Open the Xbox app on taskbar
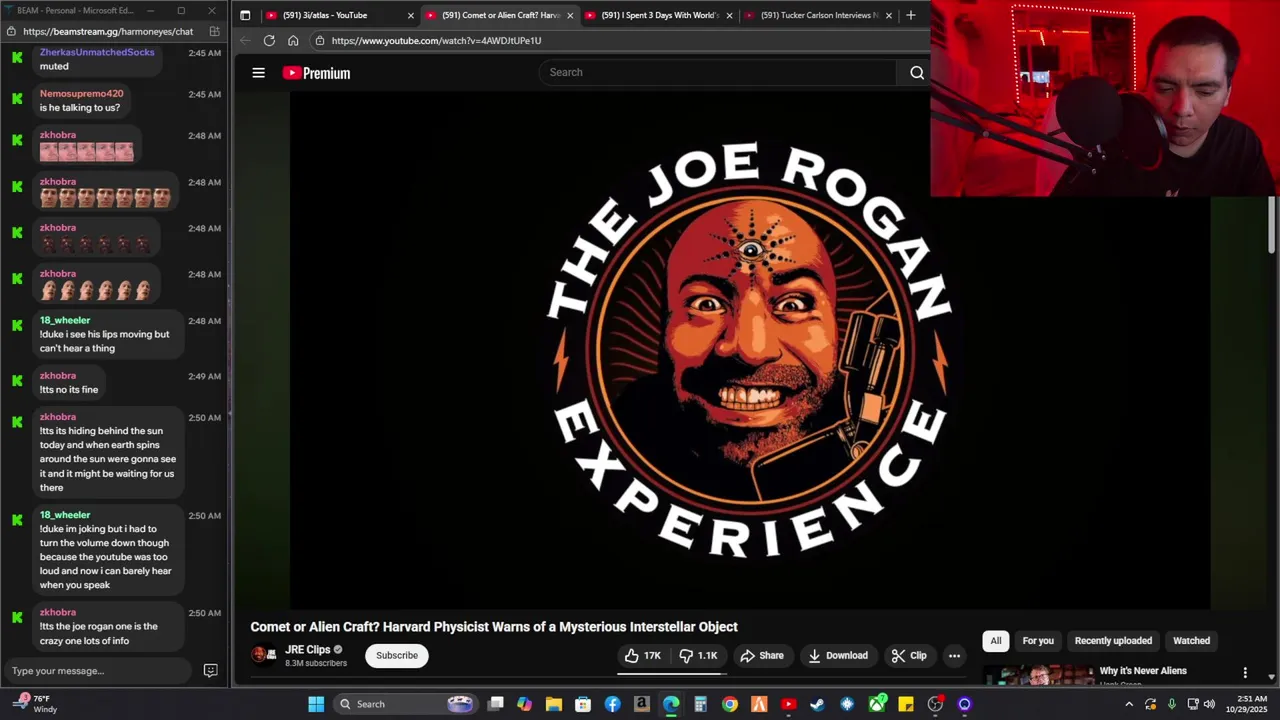 point(876,704)
